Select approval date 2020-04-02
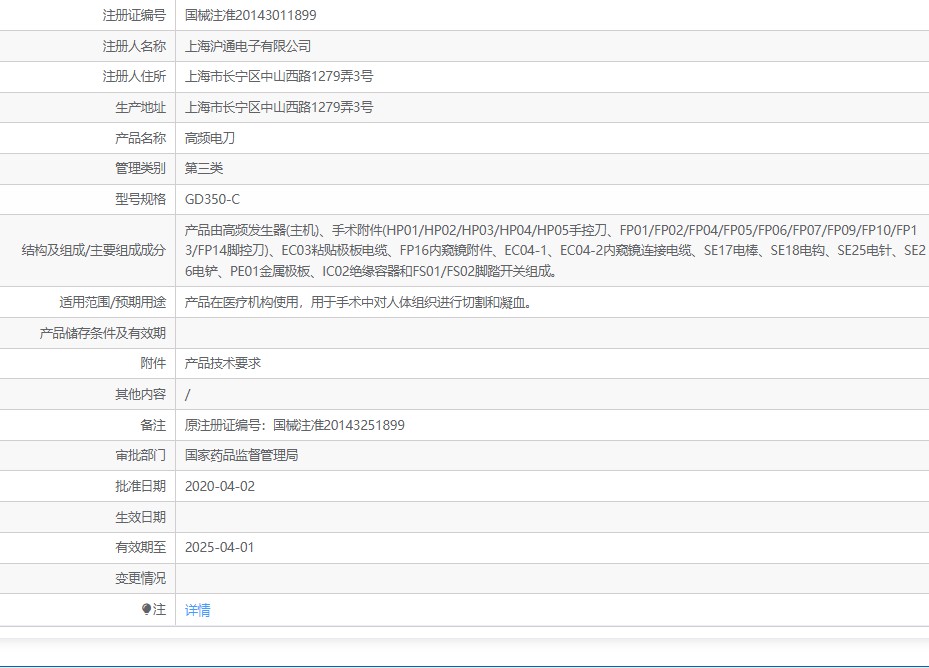Image resolution: width=929 pixels, height=668 pixels. tap(220, 487)
